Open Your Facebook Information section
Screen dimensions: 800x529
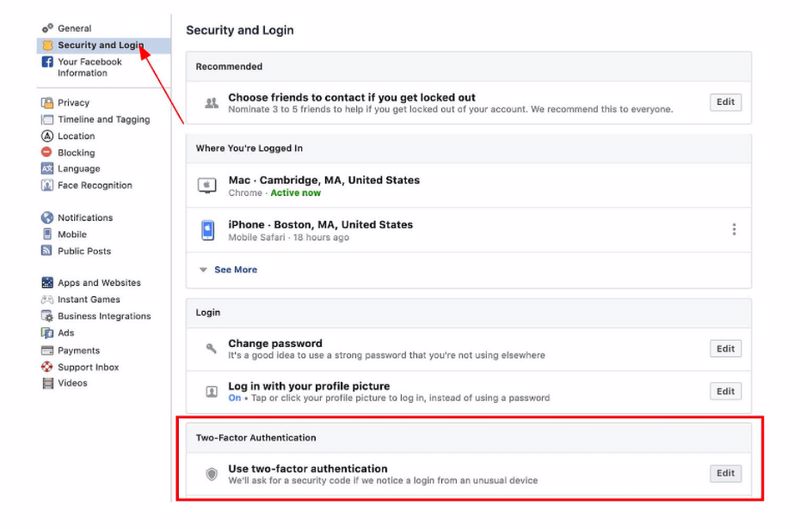[x=90, y=67]
